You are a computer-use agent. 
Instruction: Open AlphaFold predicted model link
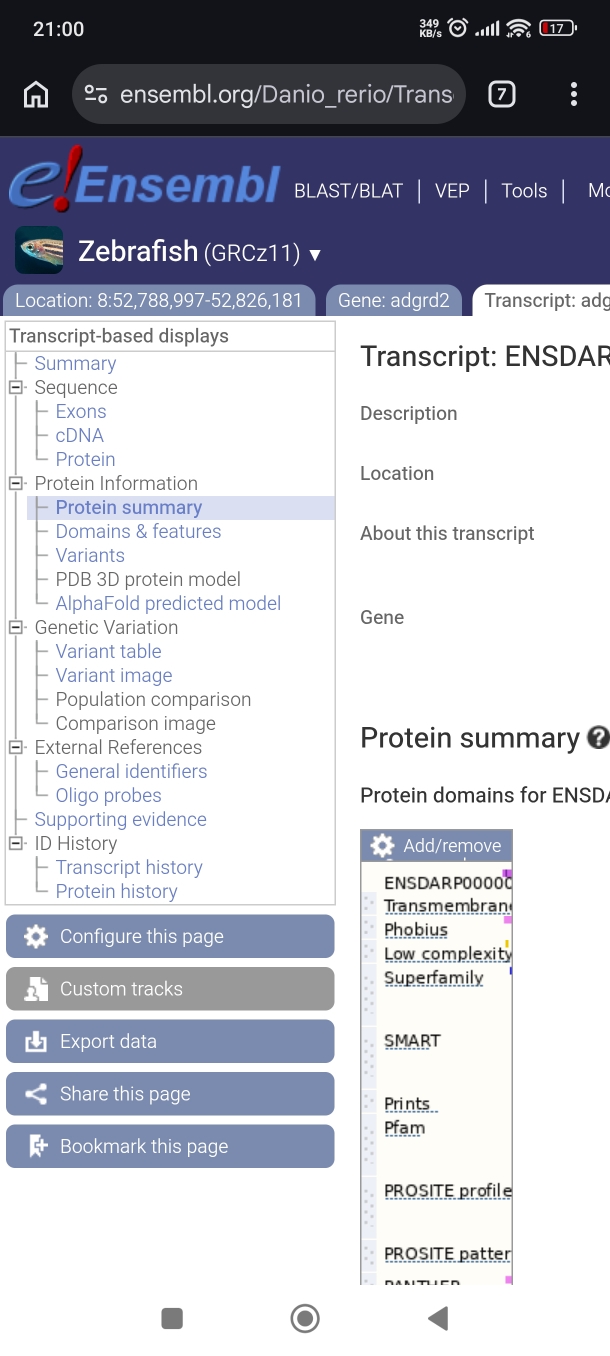pyautogui.click(x=168, y=603)
